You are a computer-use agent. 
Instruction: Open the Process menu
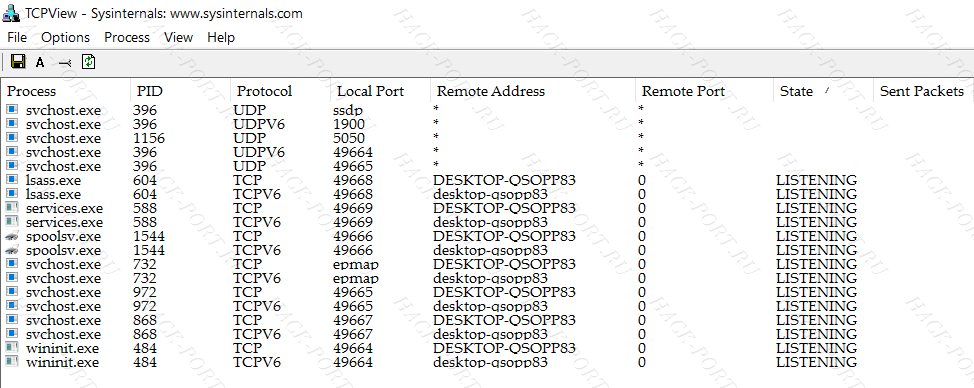tap(127, 37)
